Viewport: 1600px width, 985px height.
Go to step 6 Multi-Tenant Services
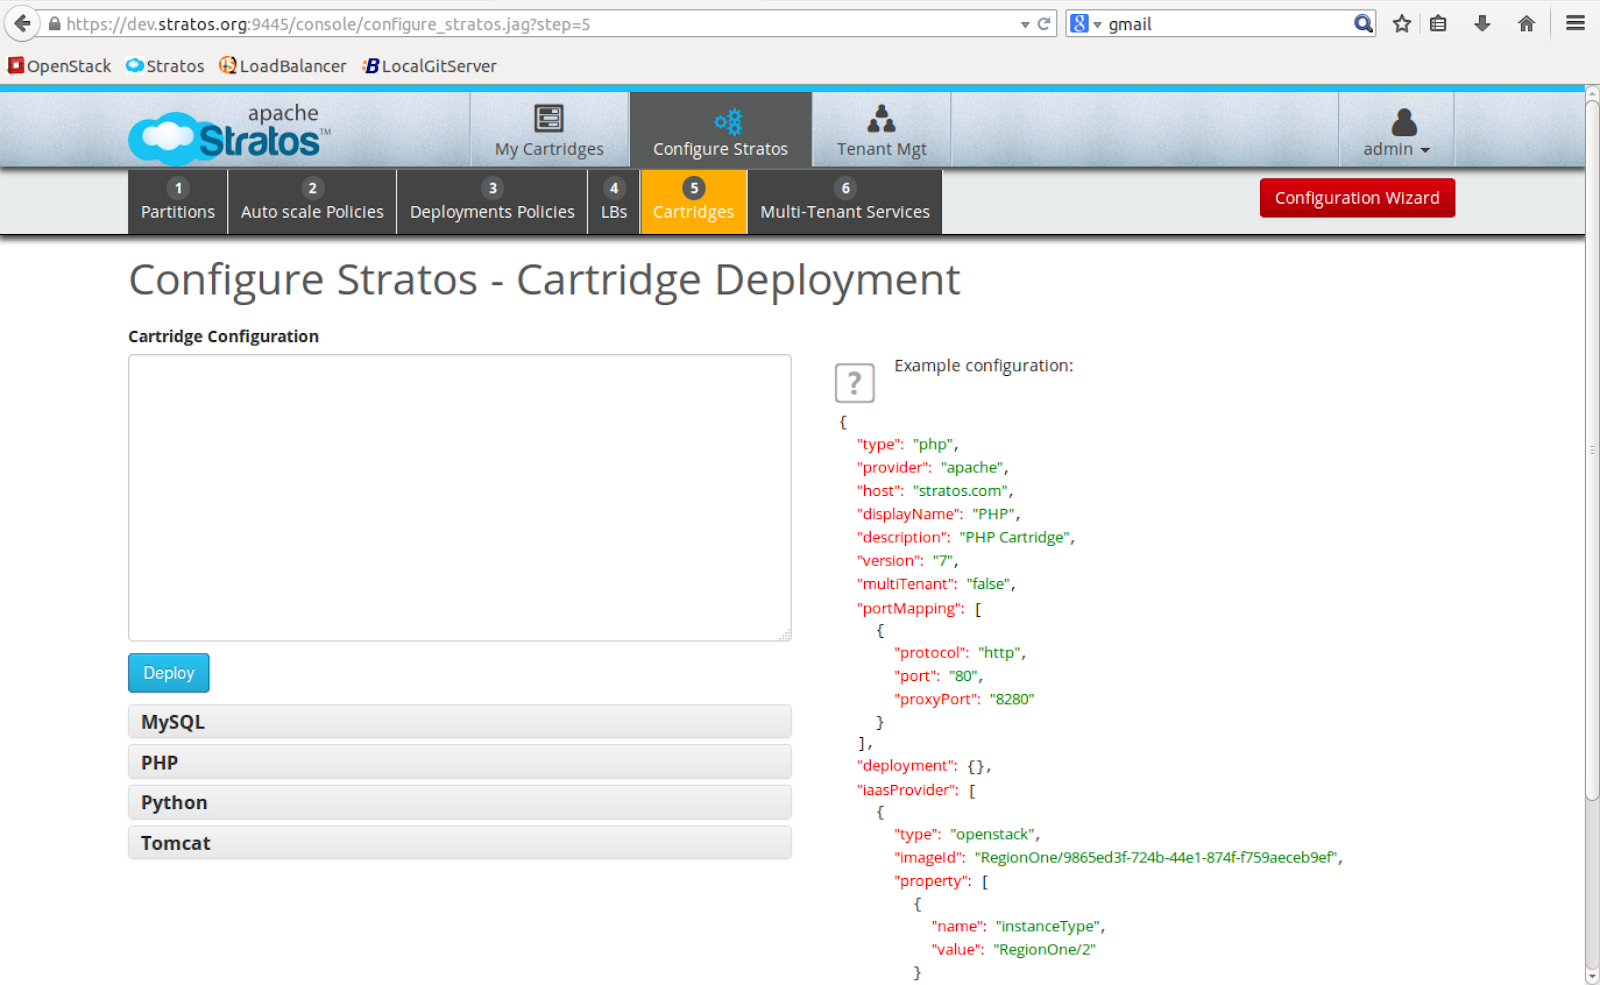coord(845,201)
